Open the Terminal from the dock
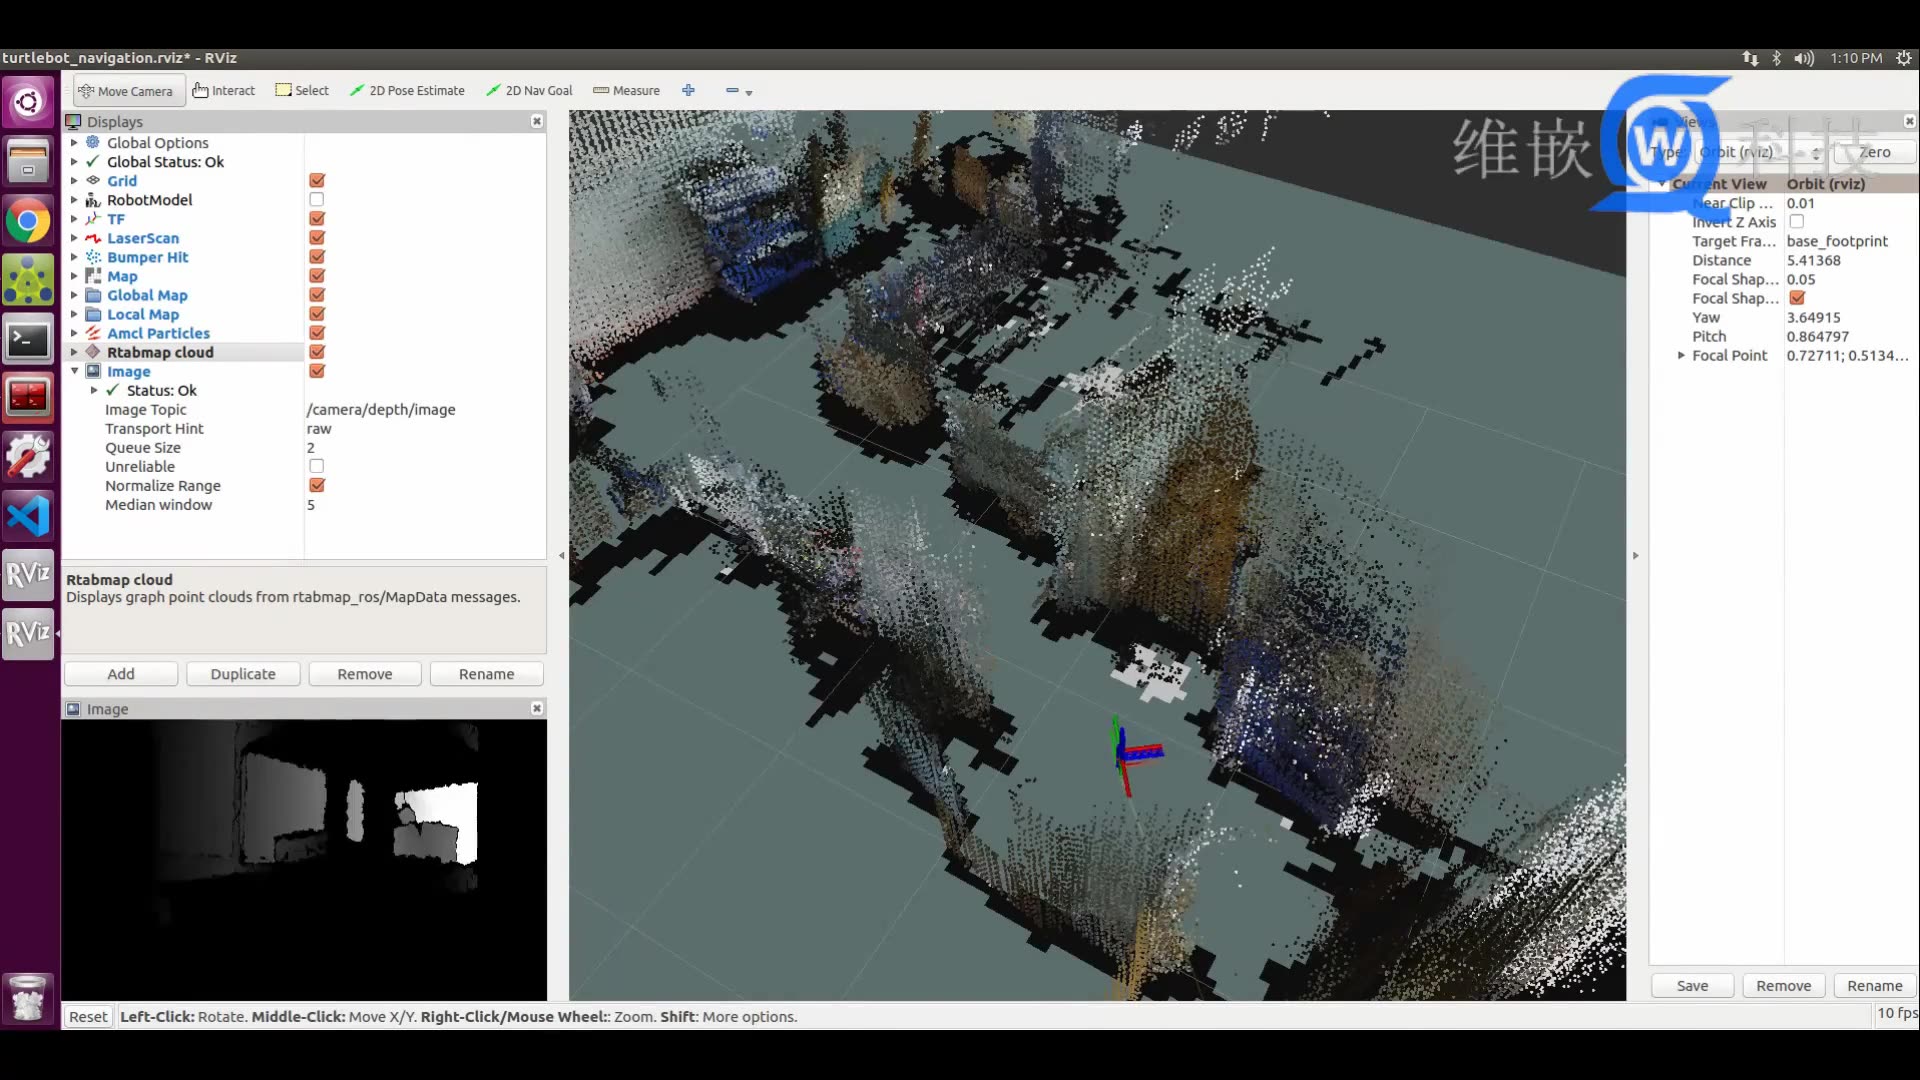Viewport: 1920px width, 1080px height. coord(28,341)
